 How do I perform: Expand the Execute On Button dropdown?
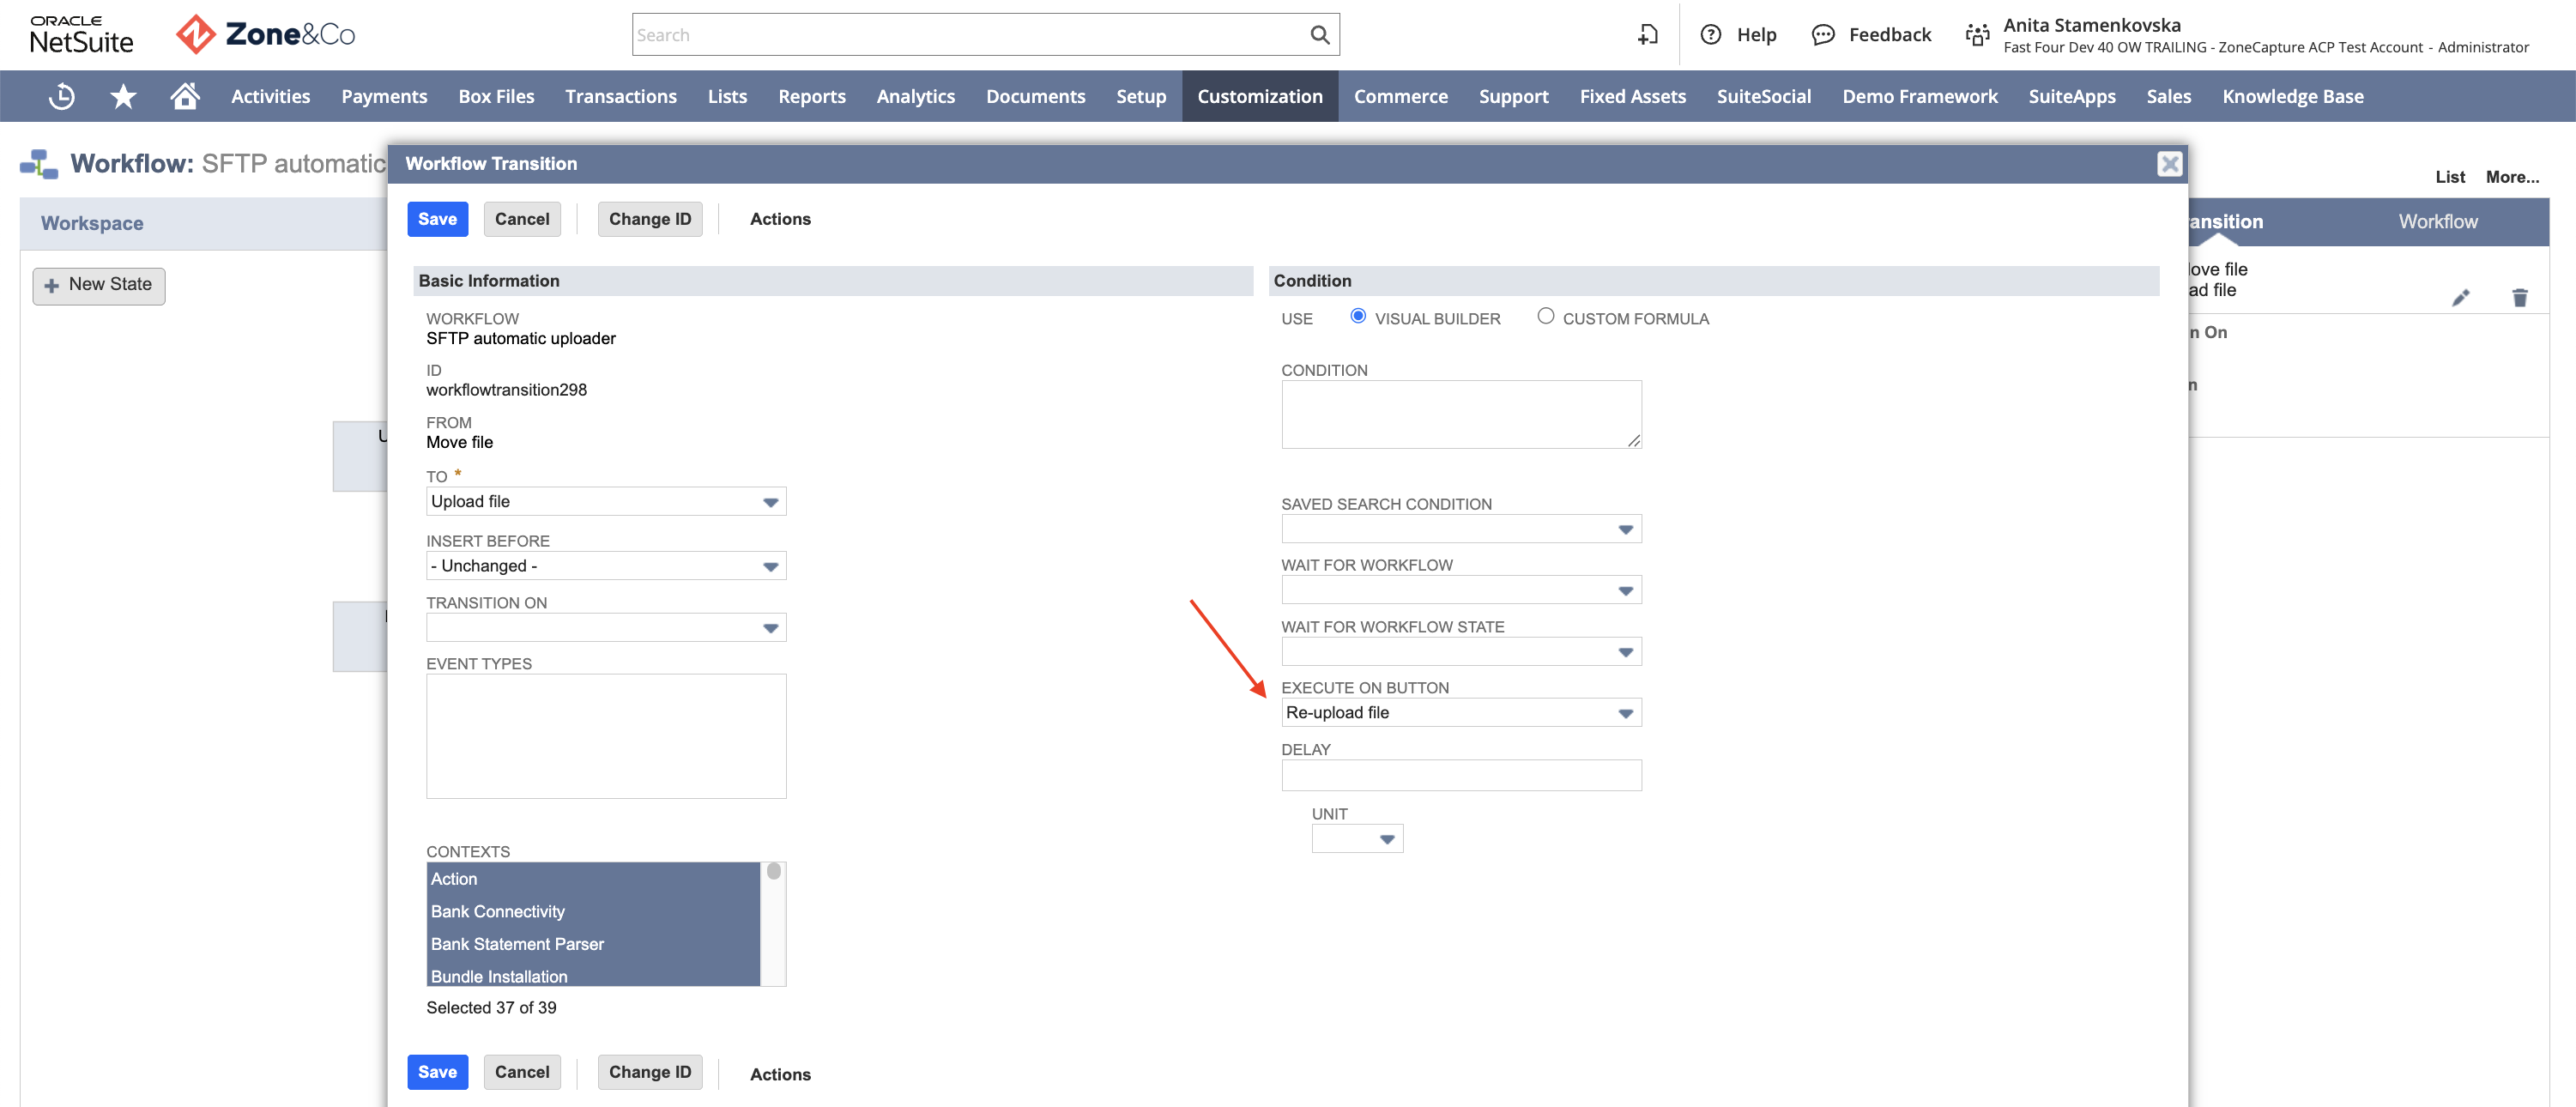point(1460,713)
